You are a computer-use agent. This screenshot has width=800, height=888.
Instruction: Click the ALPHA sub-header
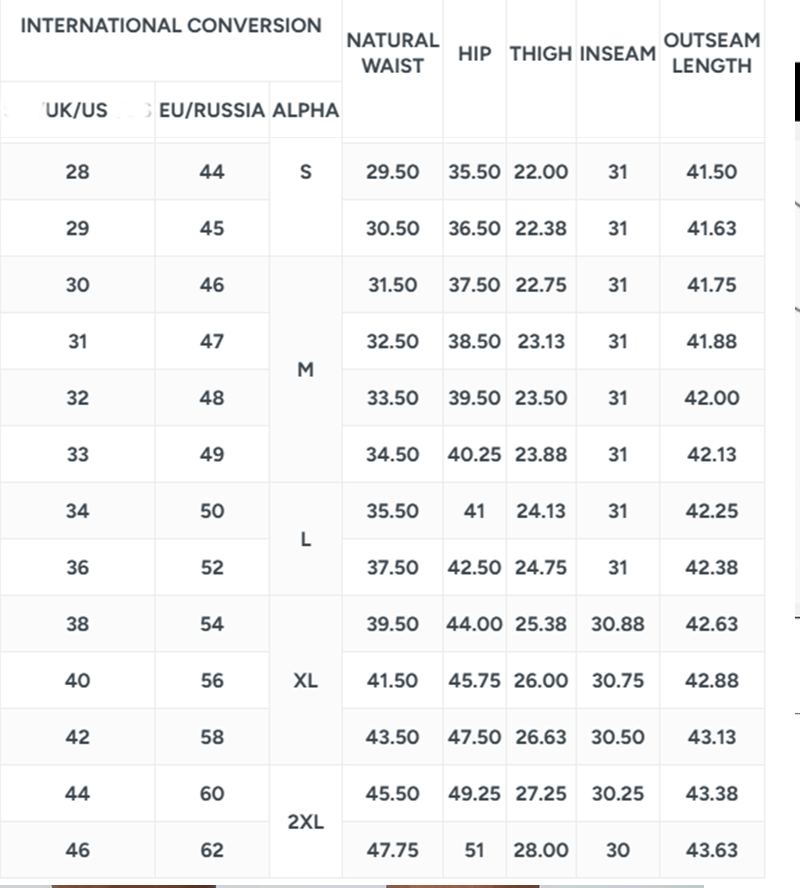[305, 110]
